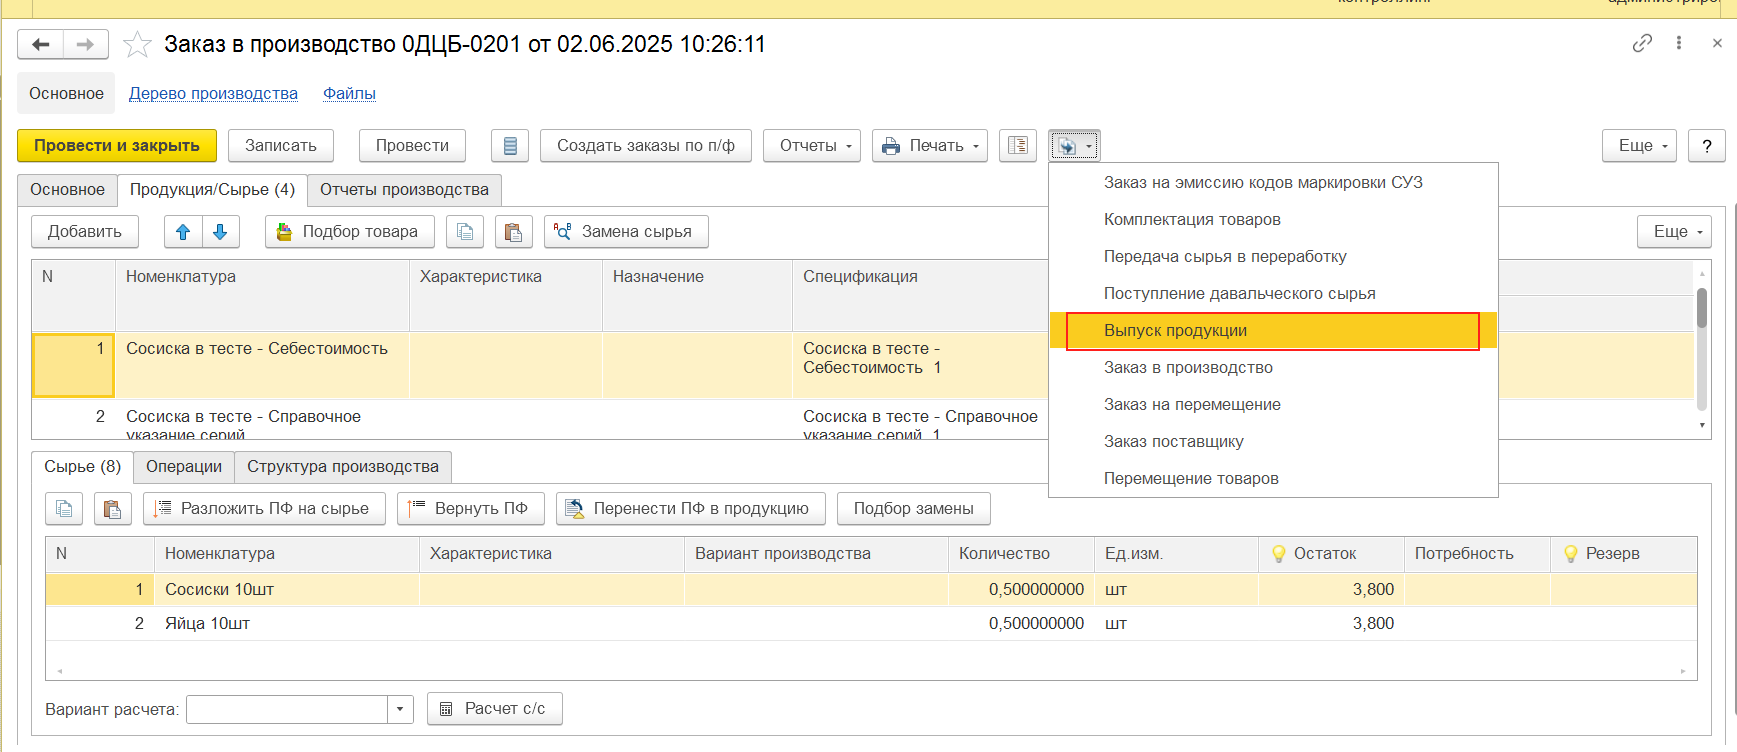The height and width of the screenshot is (752, 1737).
Task: Move product row up with blue arrow
Action: pyautogui.click(x=183, y=232)
